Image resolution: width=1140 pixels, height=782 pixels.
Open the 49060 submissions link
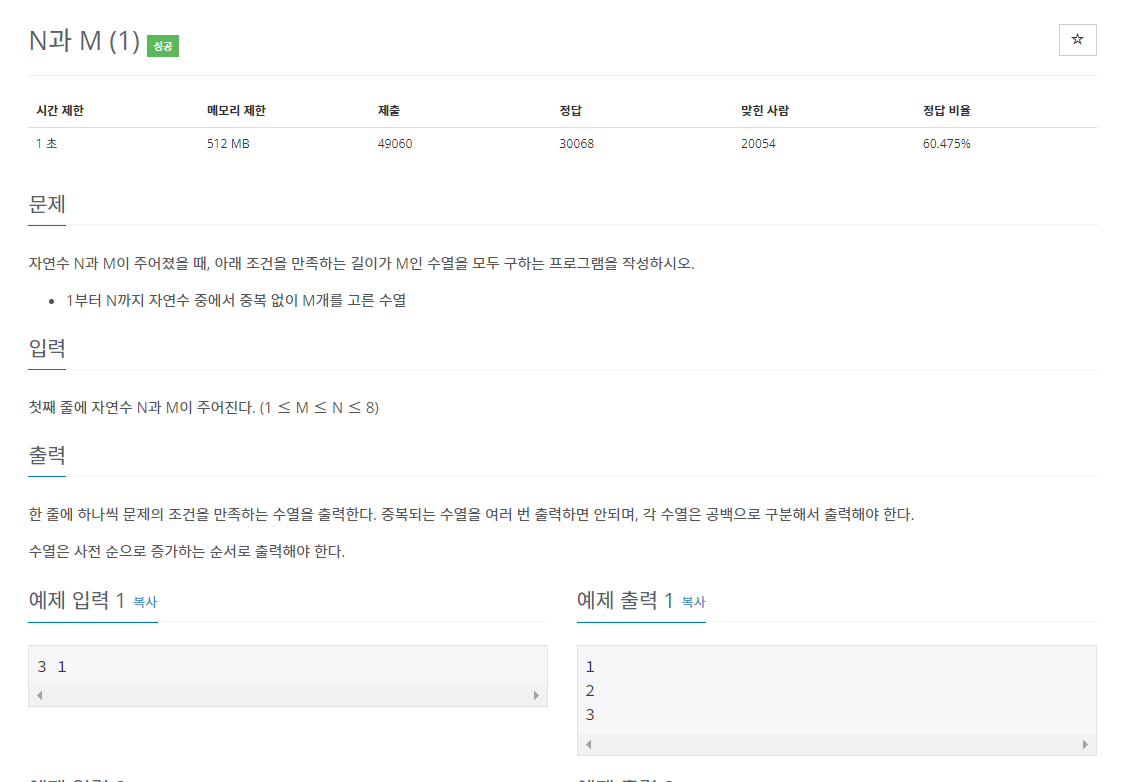(x=394, y=143)
